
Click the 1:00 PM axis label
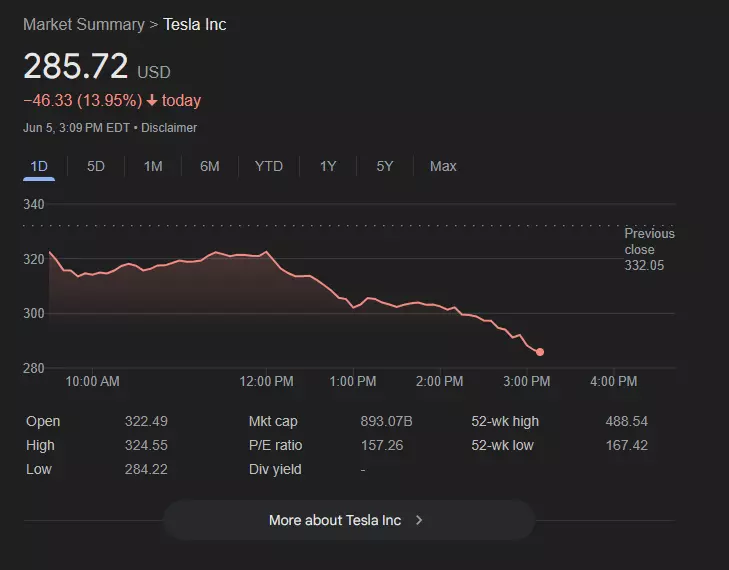(353, 382)
